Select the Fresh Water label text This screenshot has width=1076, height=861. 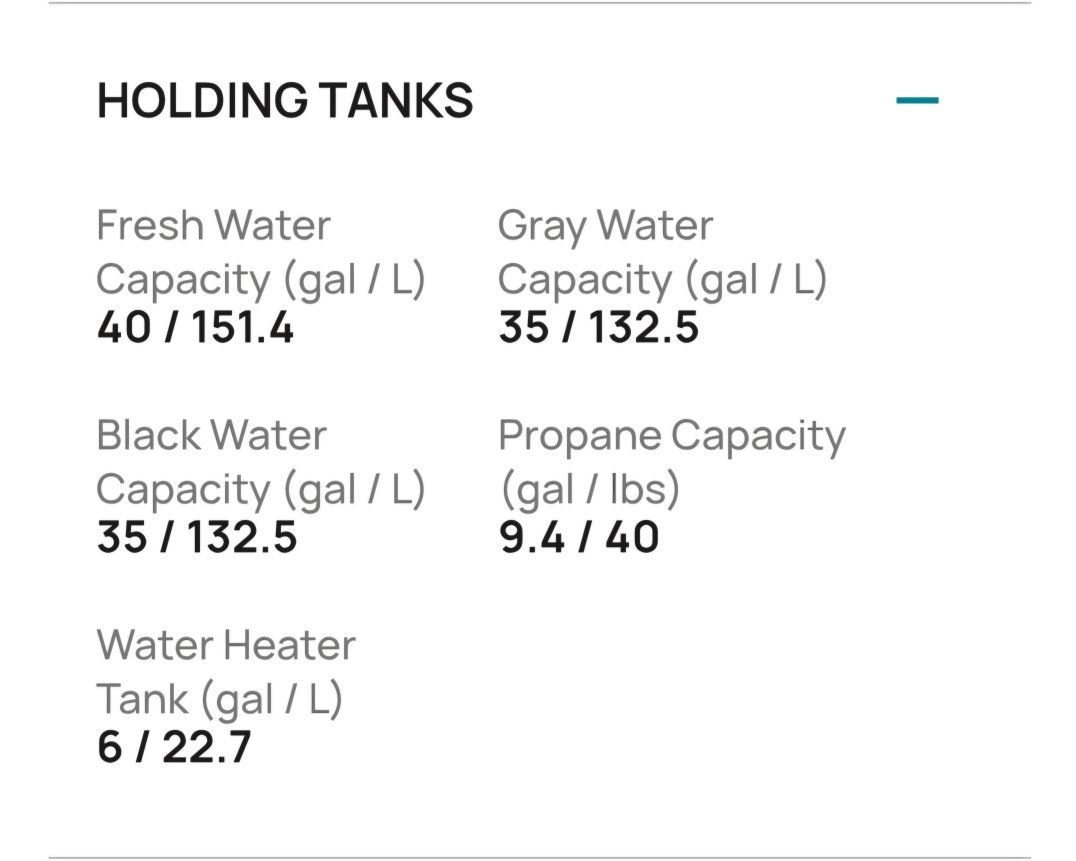pyautogui.click(x=213, y=226)
